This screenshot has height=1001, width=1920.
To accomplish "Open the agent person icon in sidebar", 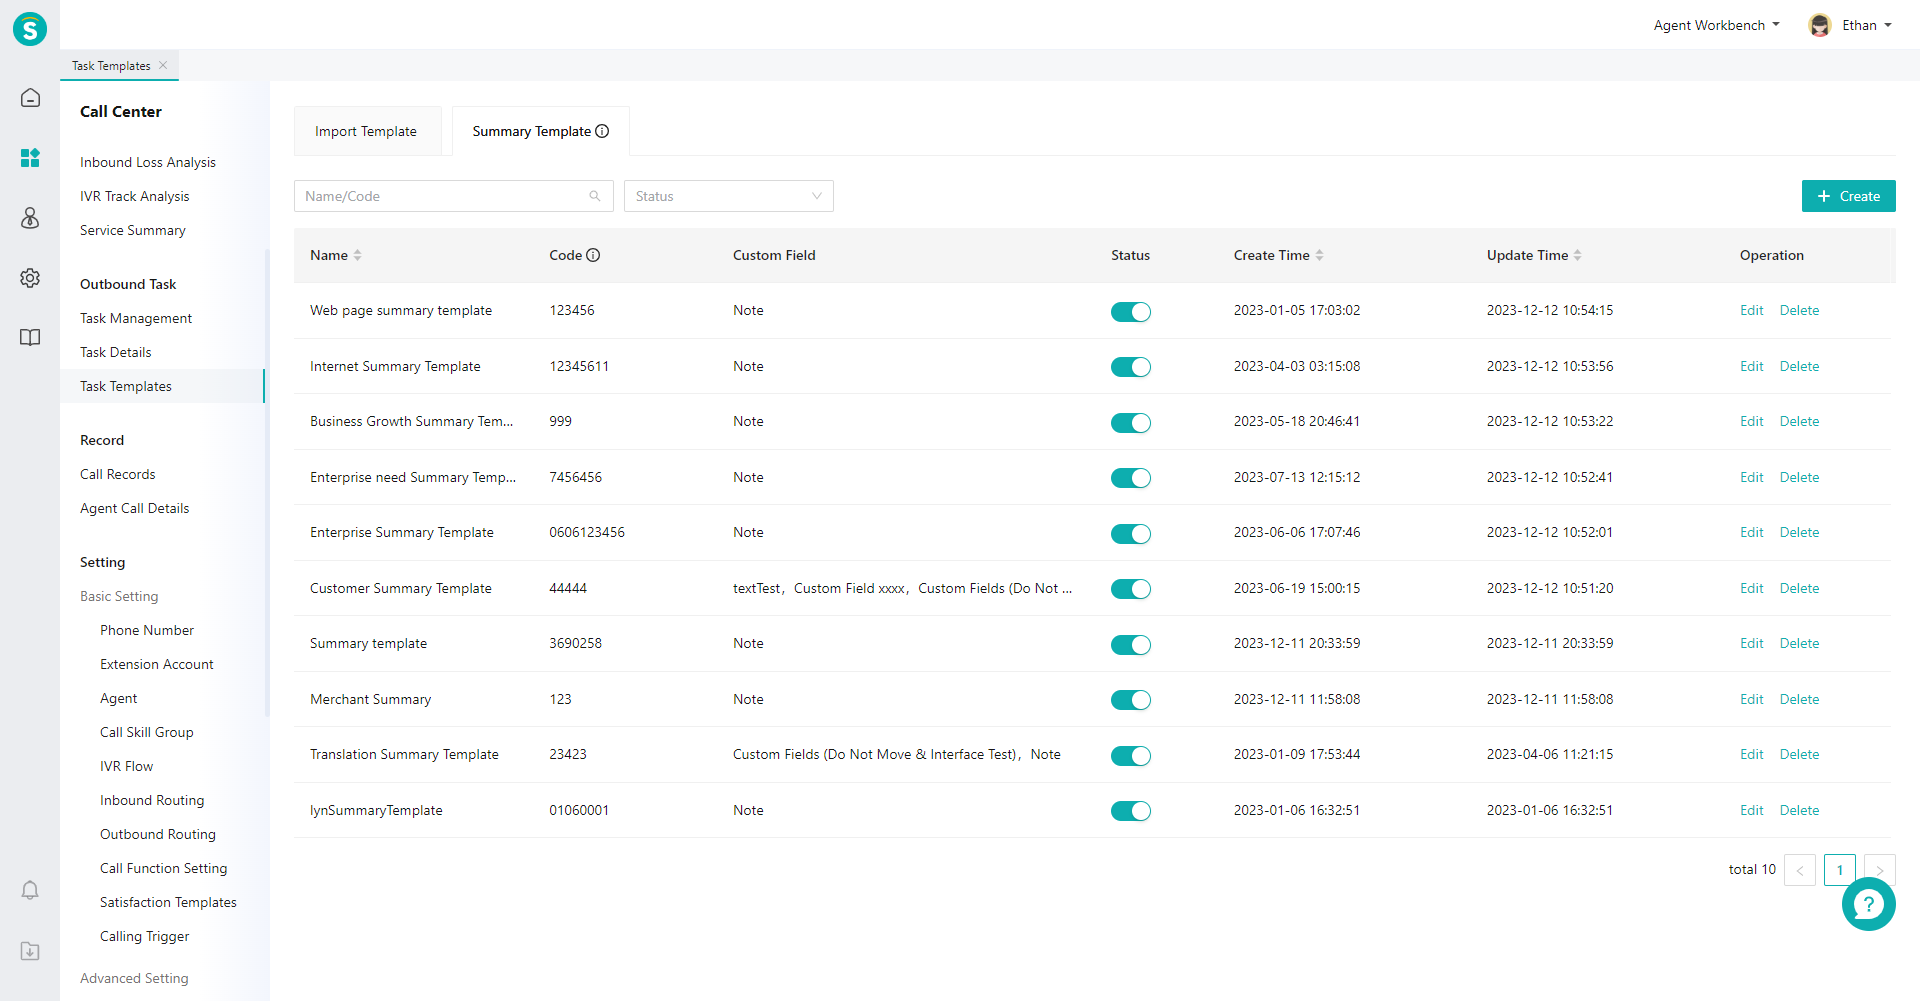I will (30, 218).
